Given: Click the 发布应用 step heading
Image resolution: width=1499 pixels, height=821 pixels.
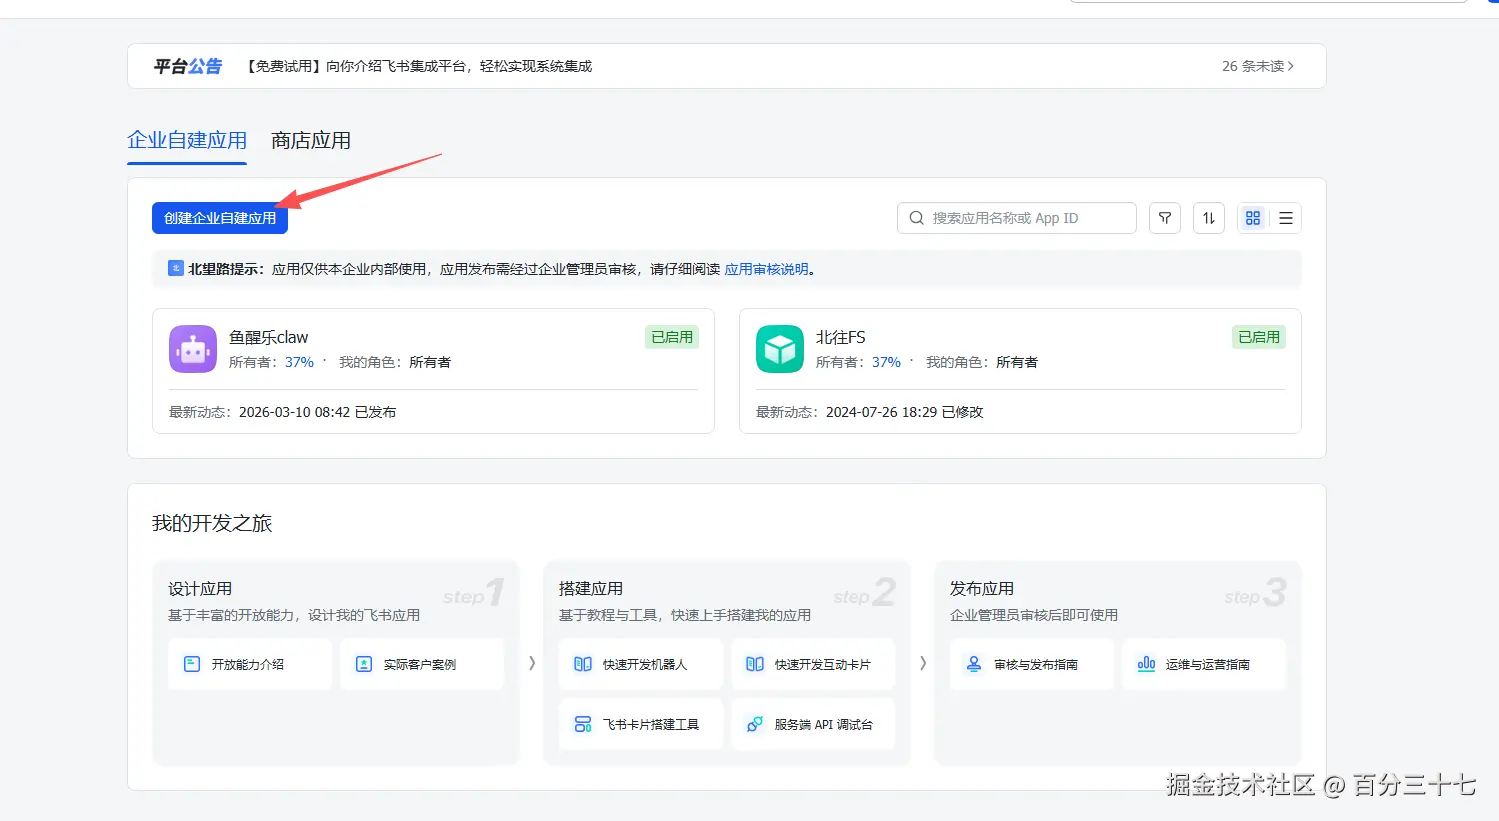Looking at the screenshot, I should tap(982, 589).
